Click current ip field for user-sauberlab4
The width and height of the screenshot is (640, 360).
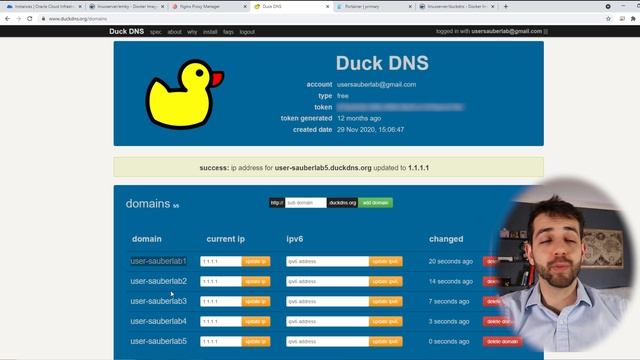221,321
